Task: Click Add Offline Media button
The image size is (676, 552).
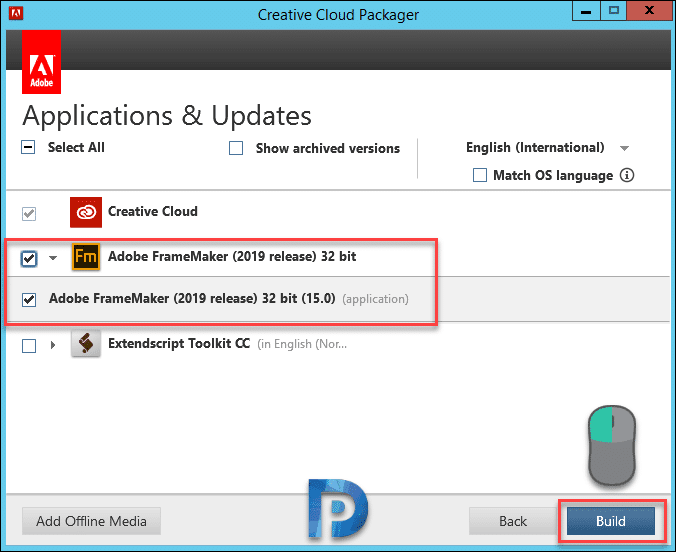Action: point(91,521)
